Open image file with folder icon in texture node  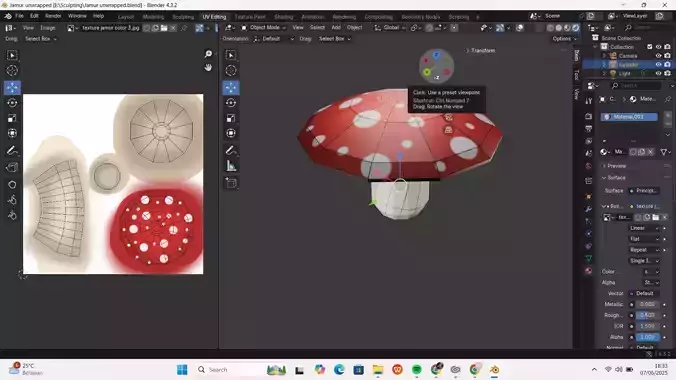click(656, 217)
